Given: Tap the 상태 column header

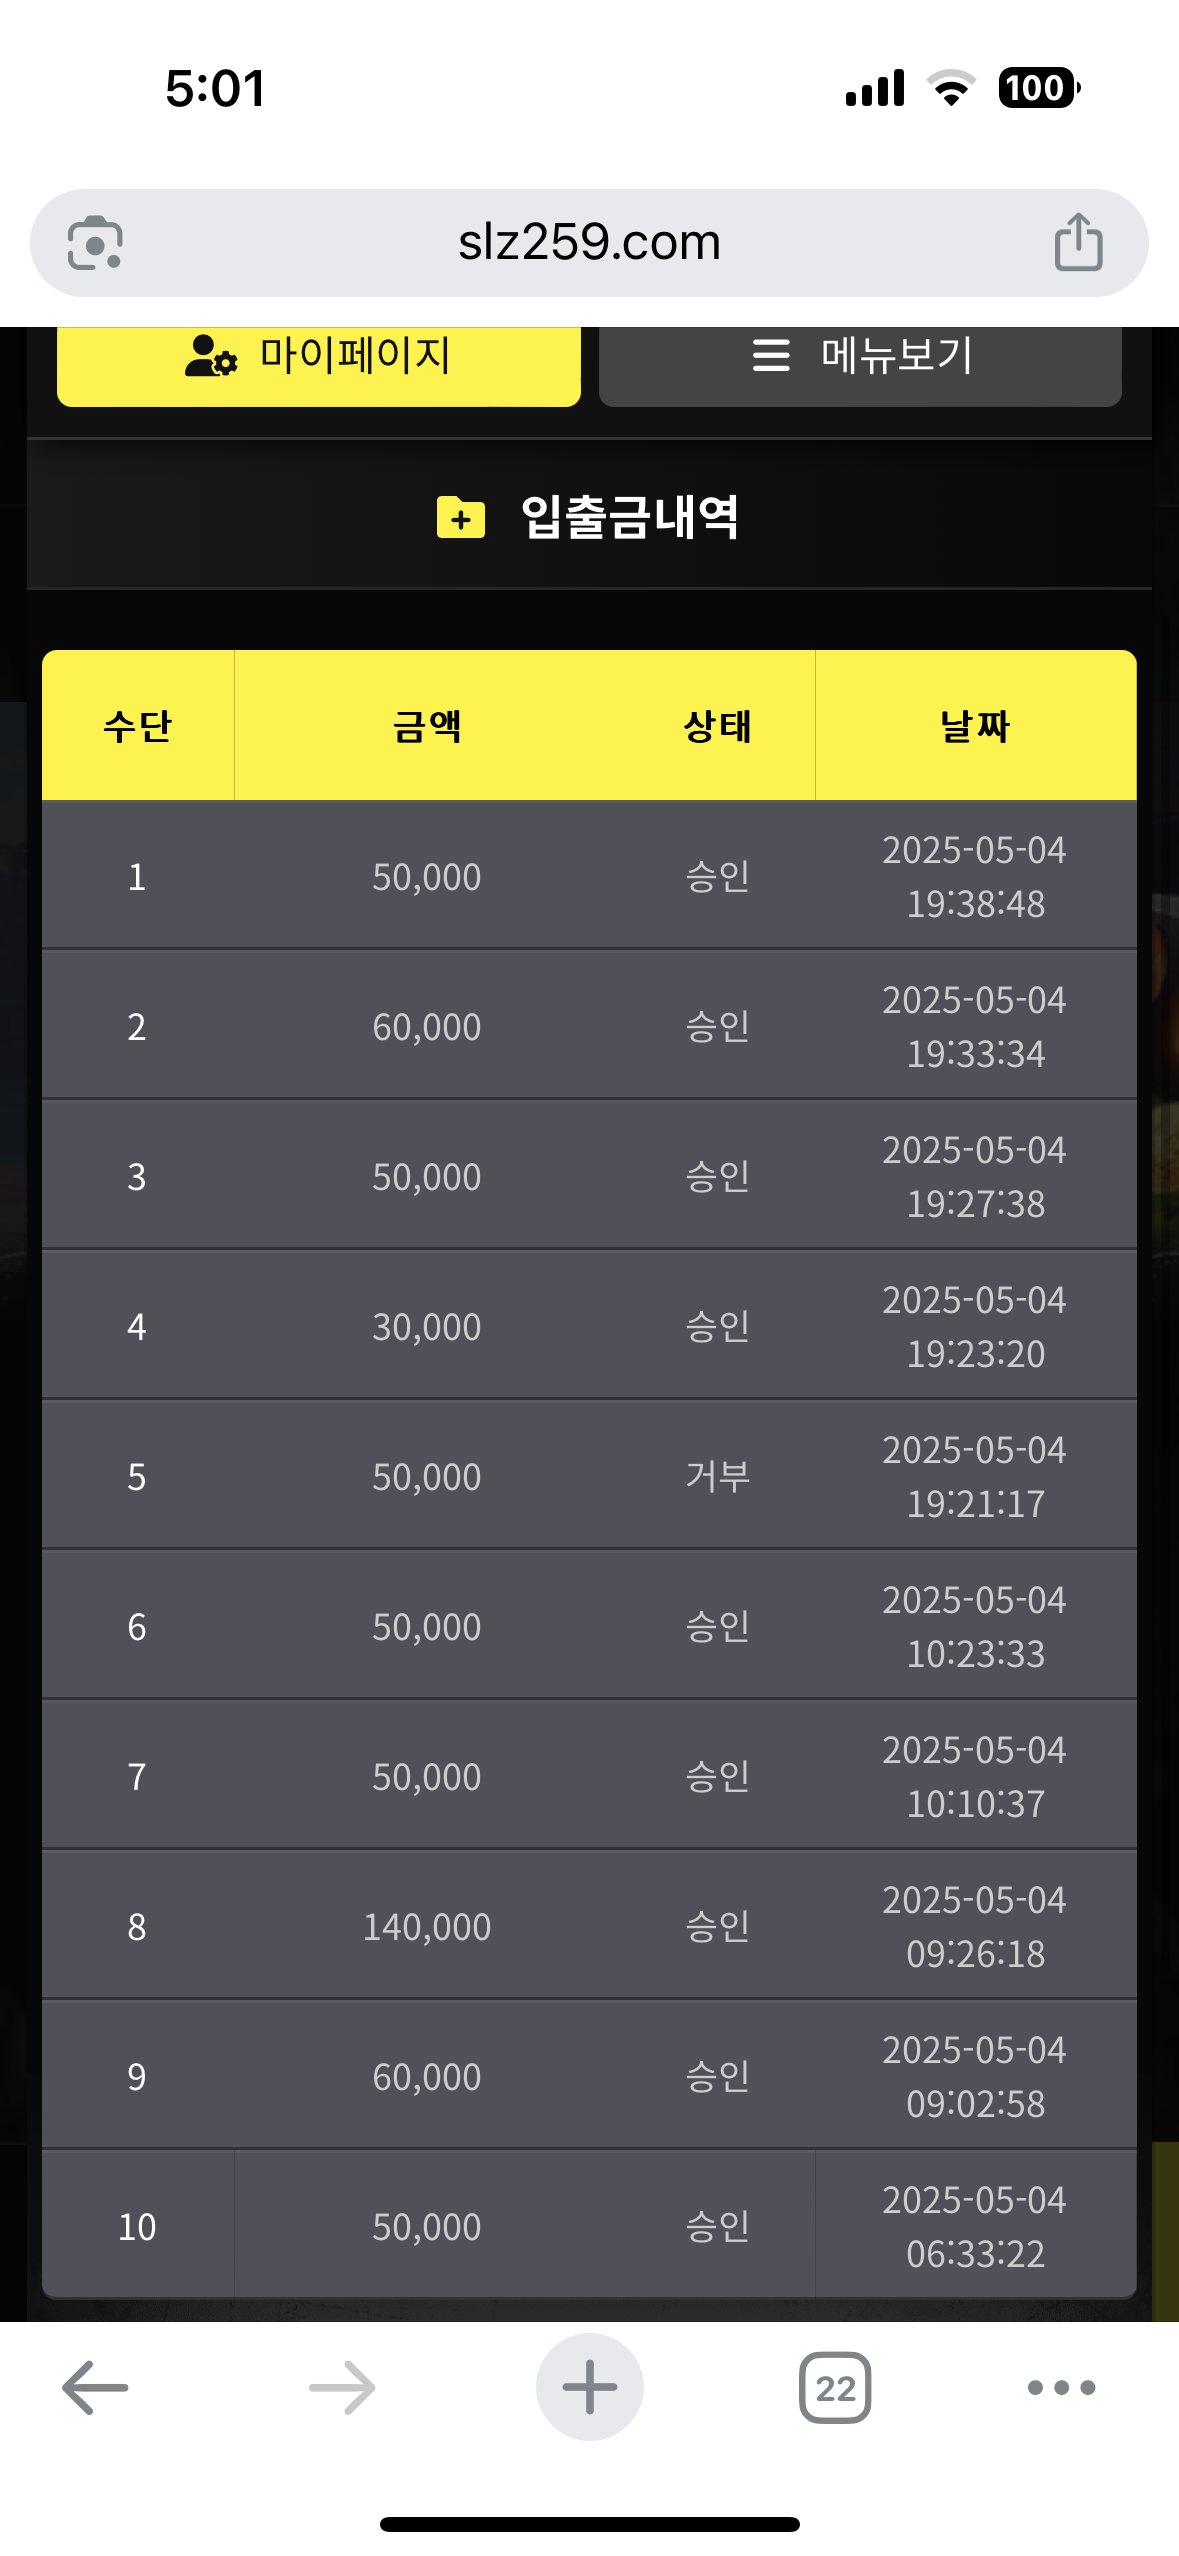Looking at the screenshot, I should click(x=717, y=726).
